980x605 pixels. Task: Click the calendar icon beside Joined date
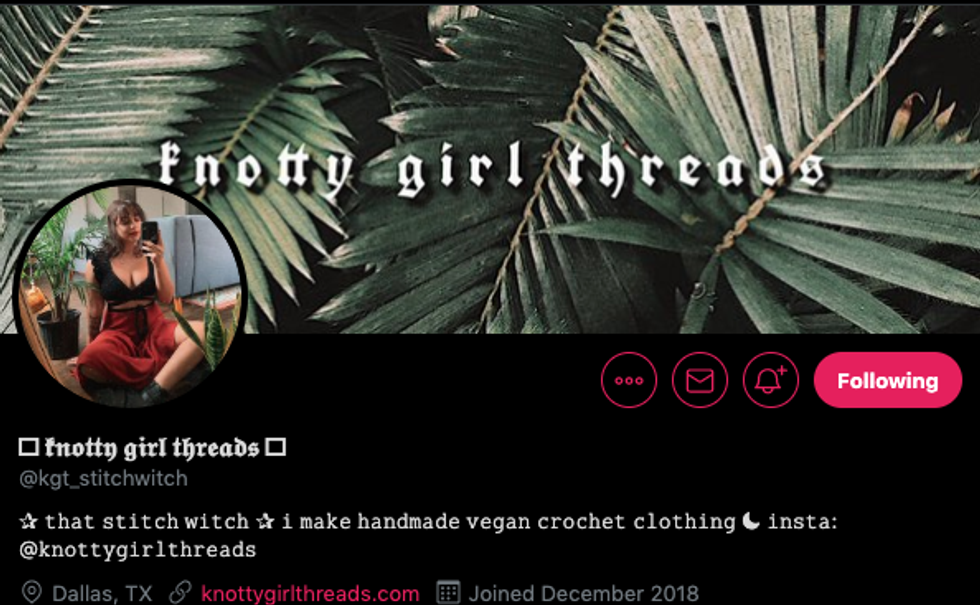coord(448,592)
